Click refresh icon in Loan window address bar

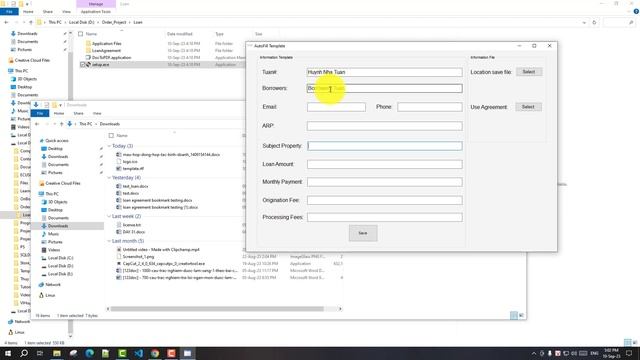tap(594, 22)
